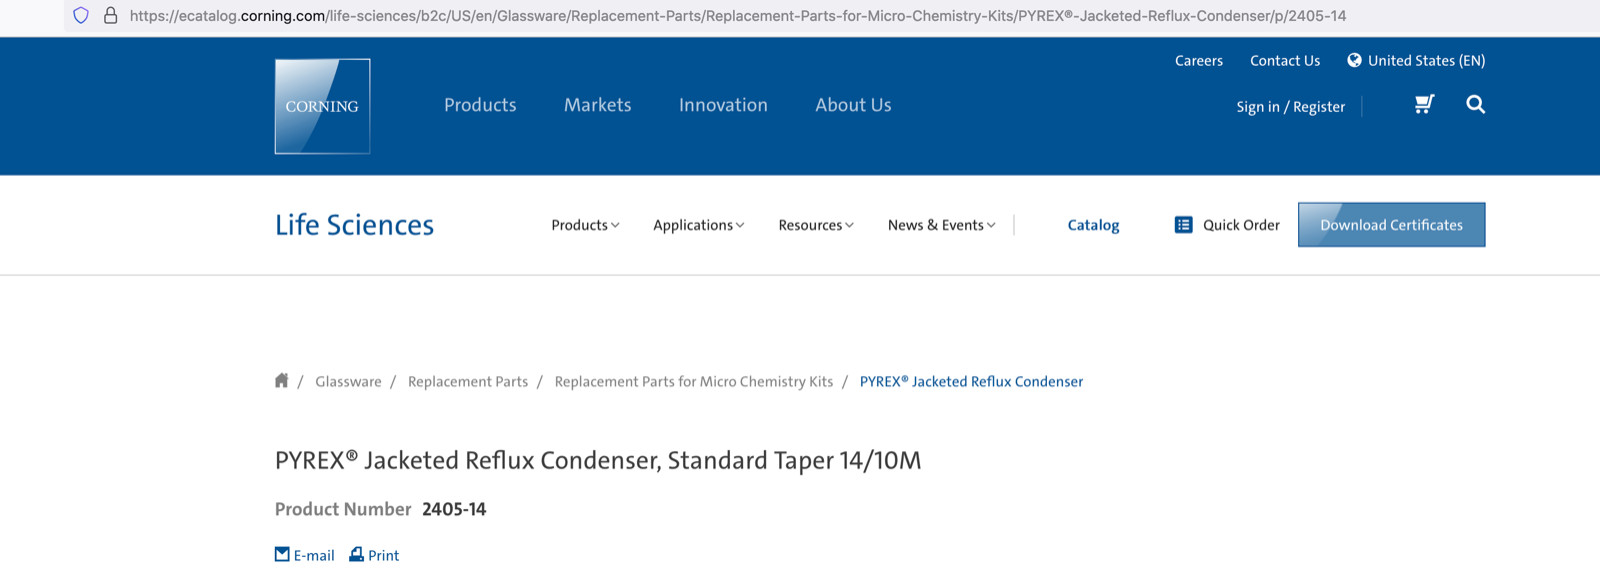1600x582 pixels.
Task: Expand the Applications dropdown
Action: coord(698,225)
